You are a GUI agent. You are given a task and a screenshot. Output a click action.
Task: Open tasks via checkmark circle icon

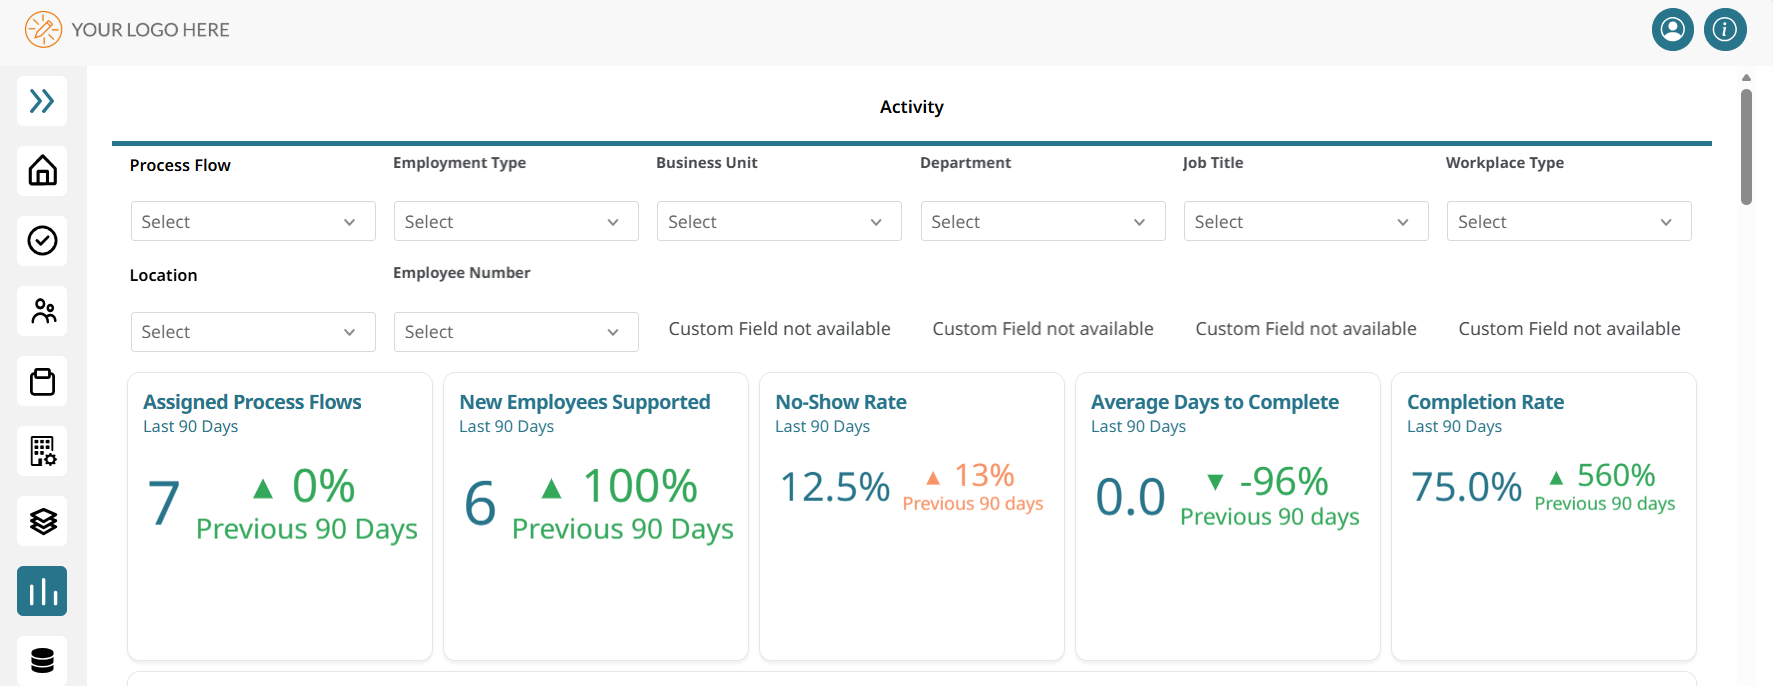[x=42, y=241]
